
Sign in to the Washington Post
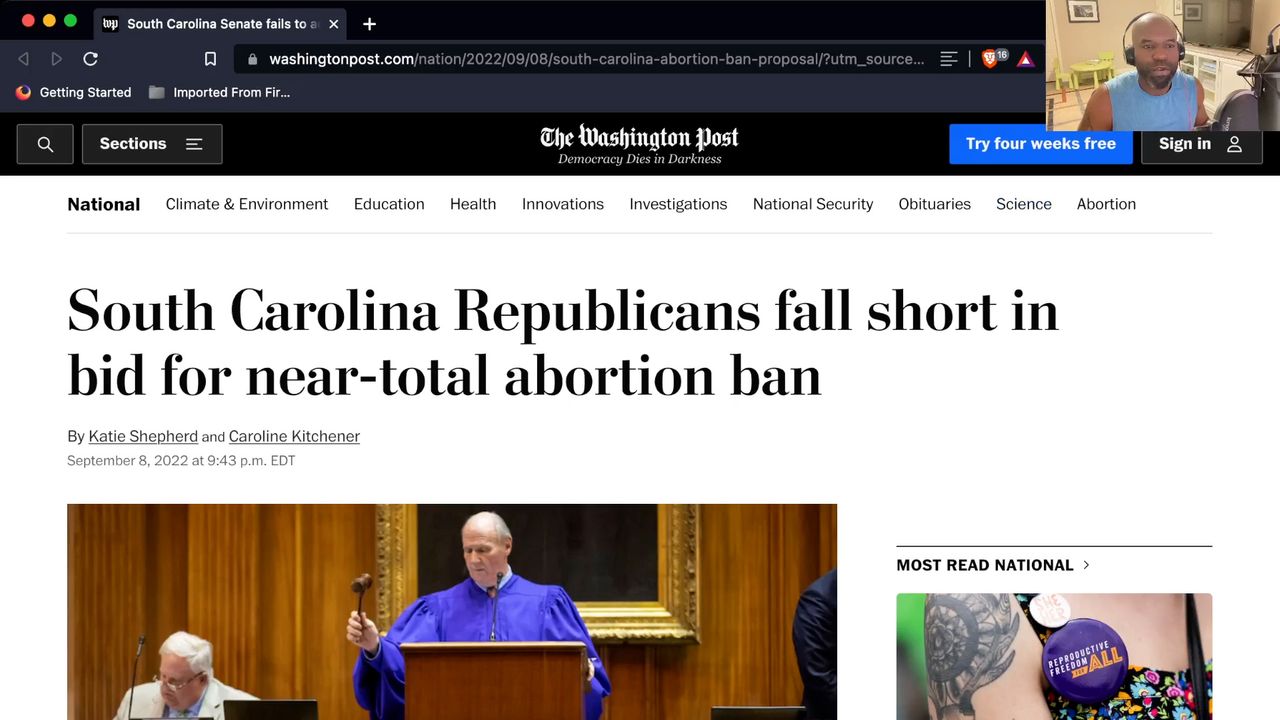pos(1201,144)
